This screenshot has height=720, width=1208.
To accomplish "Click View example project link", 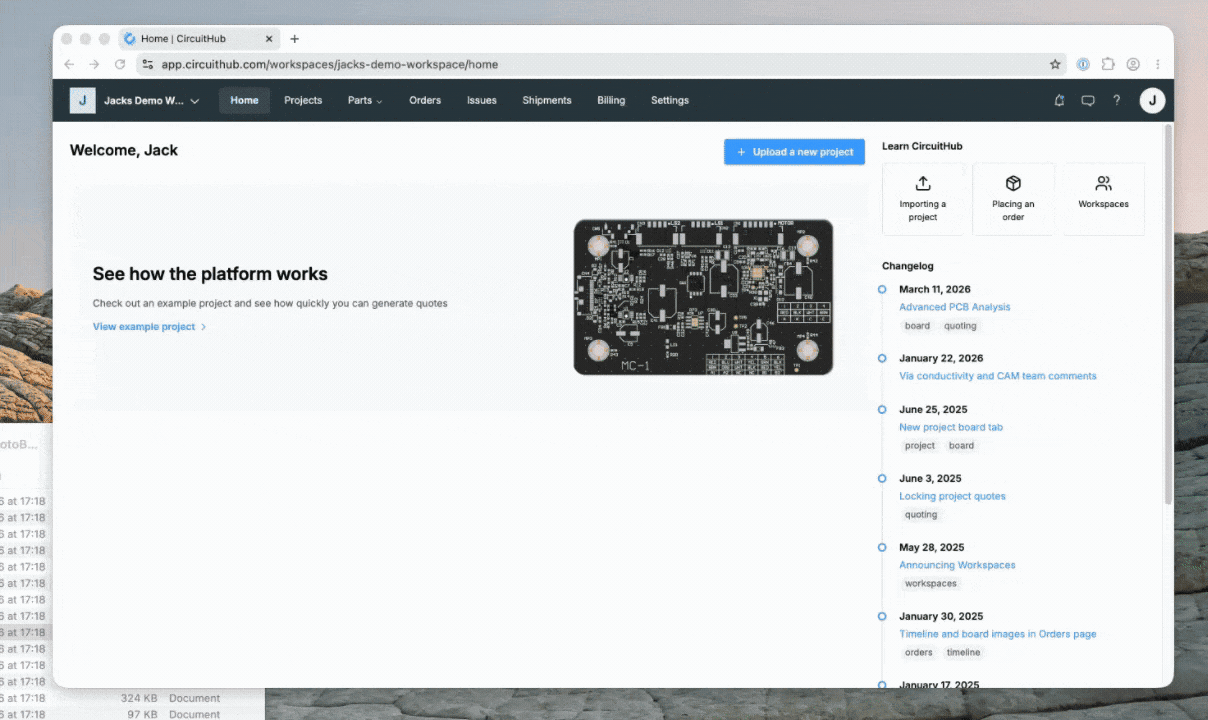I will coord(149,327).
